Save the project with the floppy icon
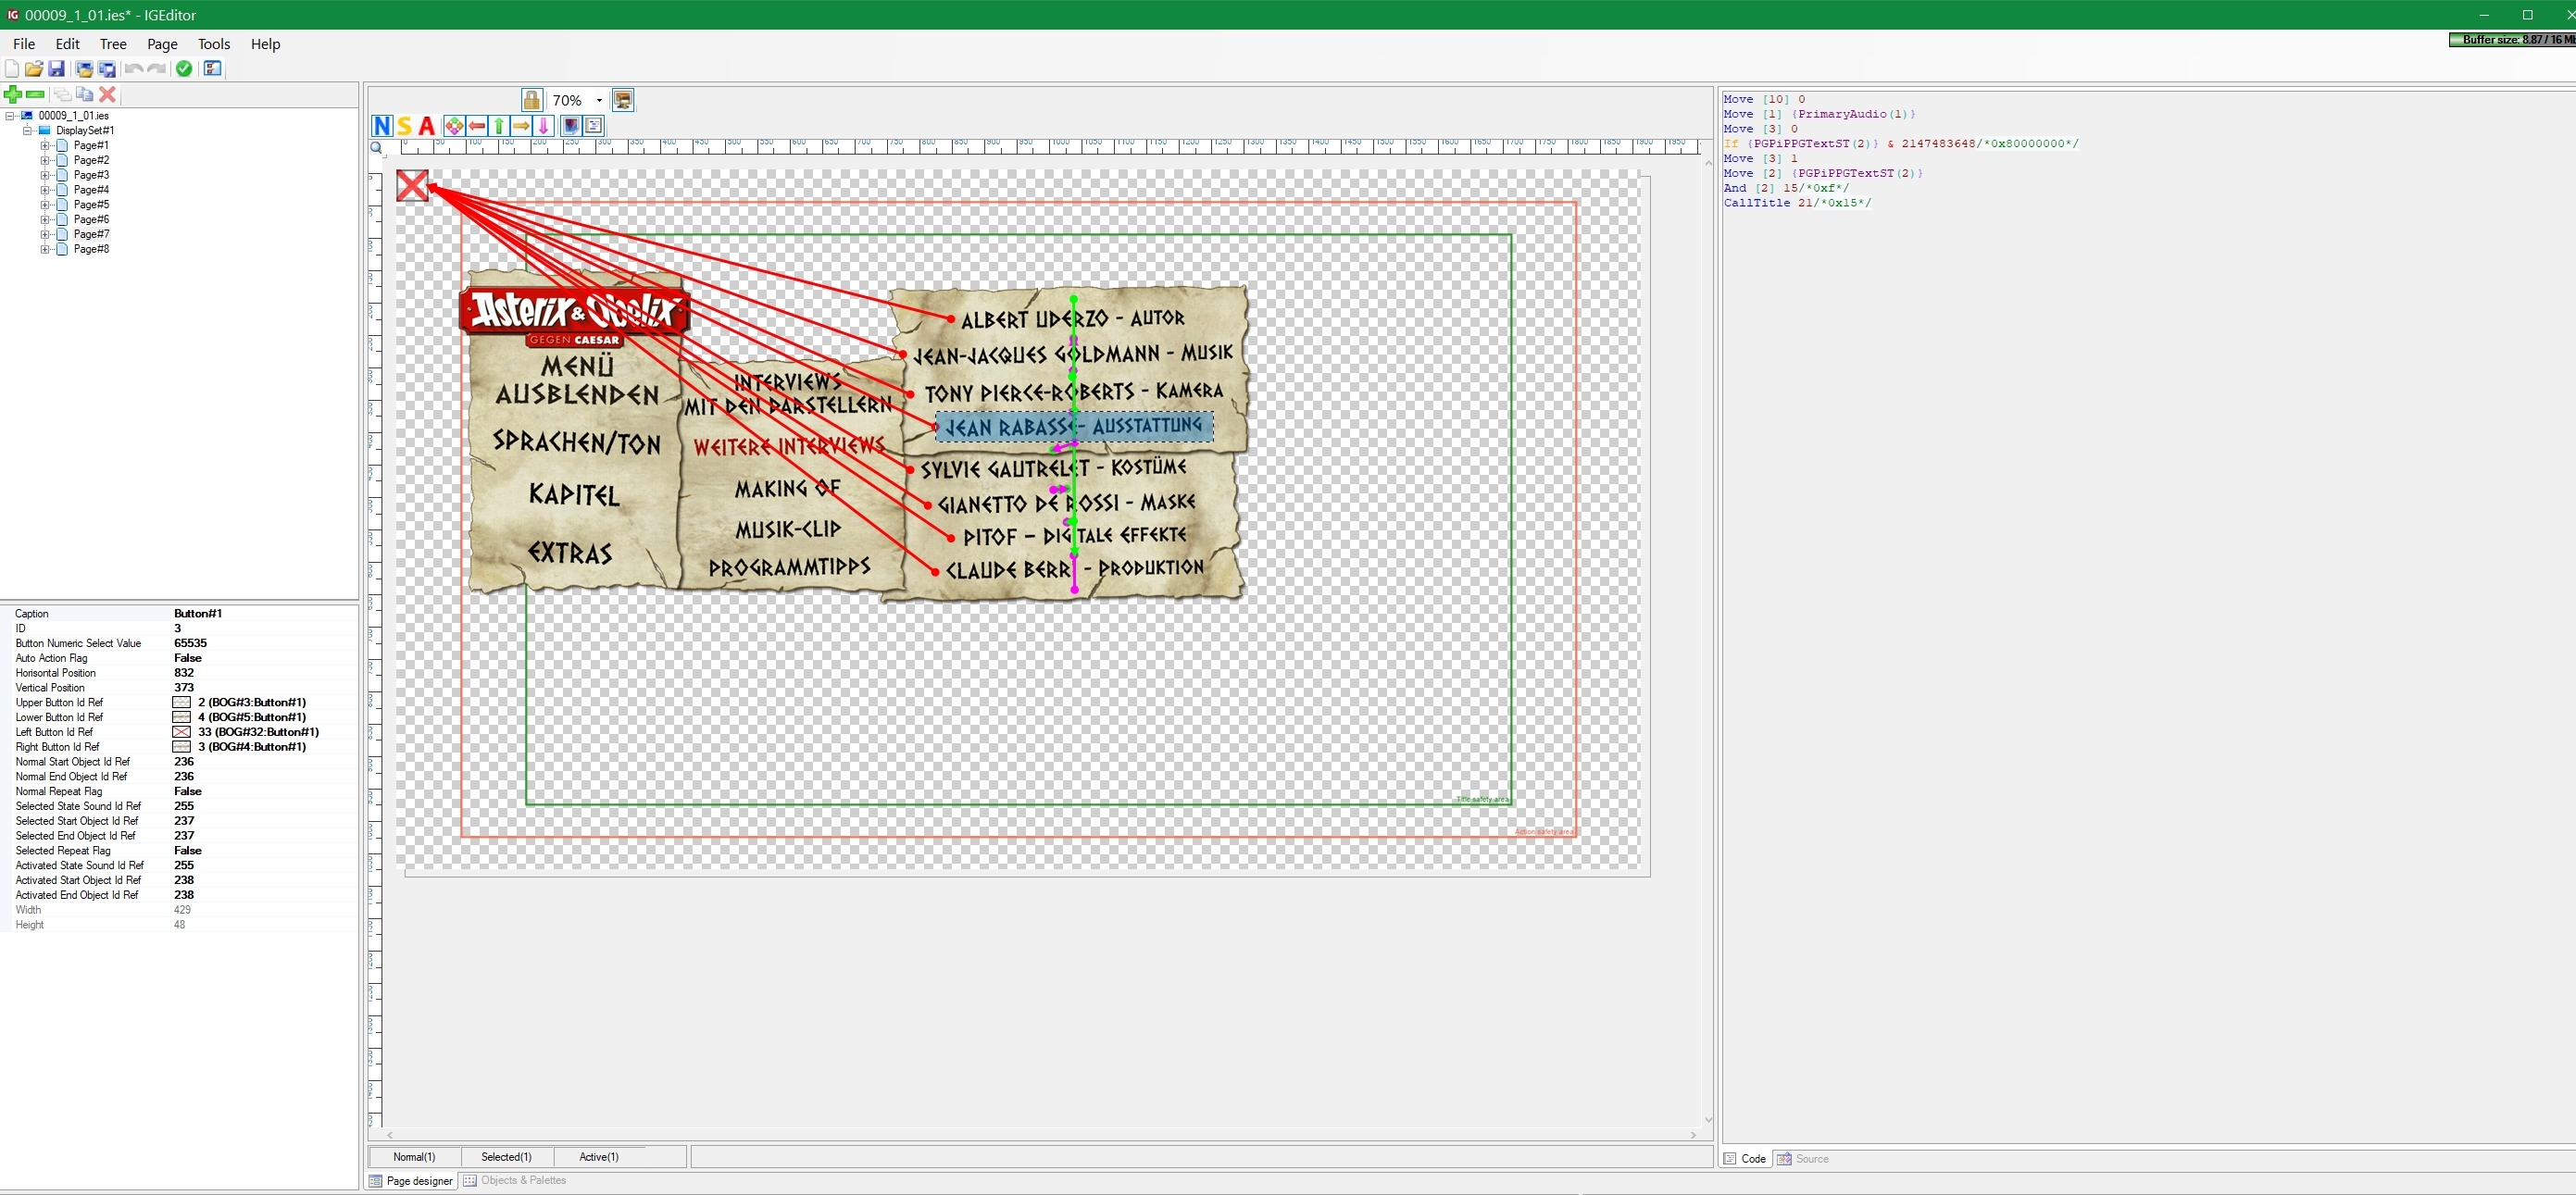This screenshot has height=1195, width=2576. click(57, 69)
